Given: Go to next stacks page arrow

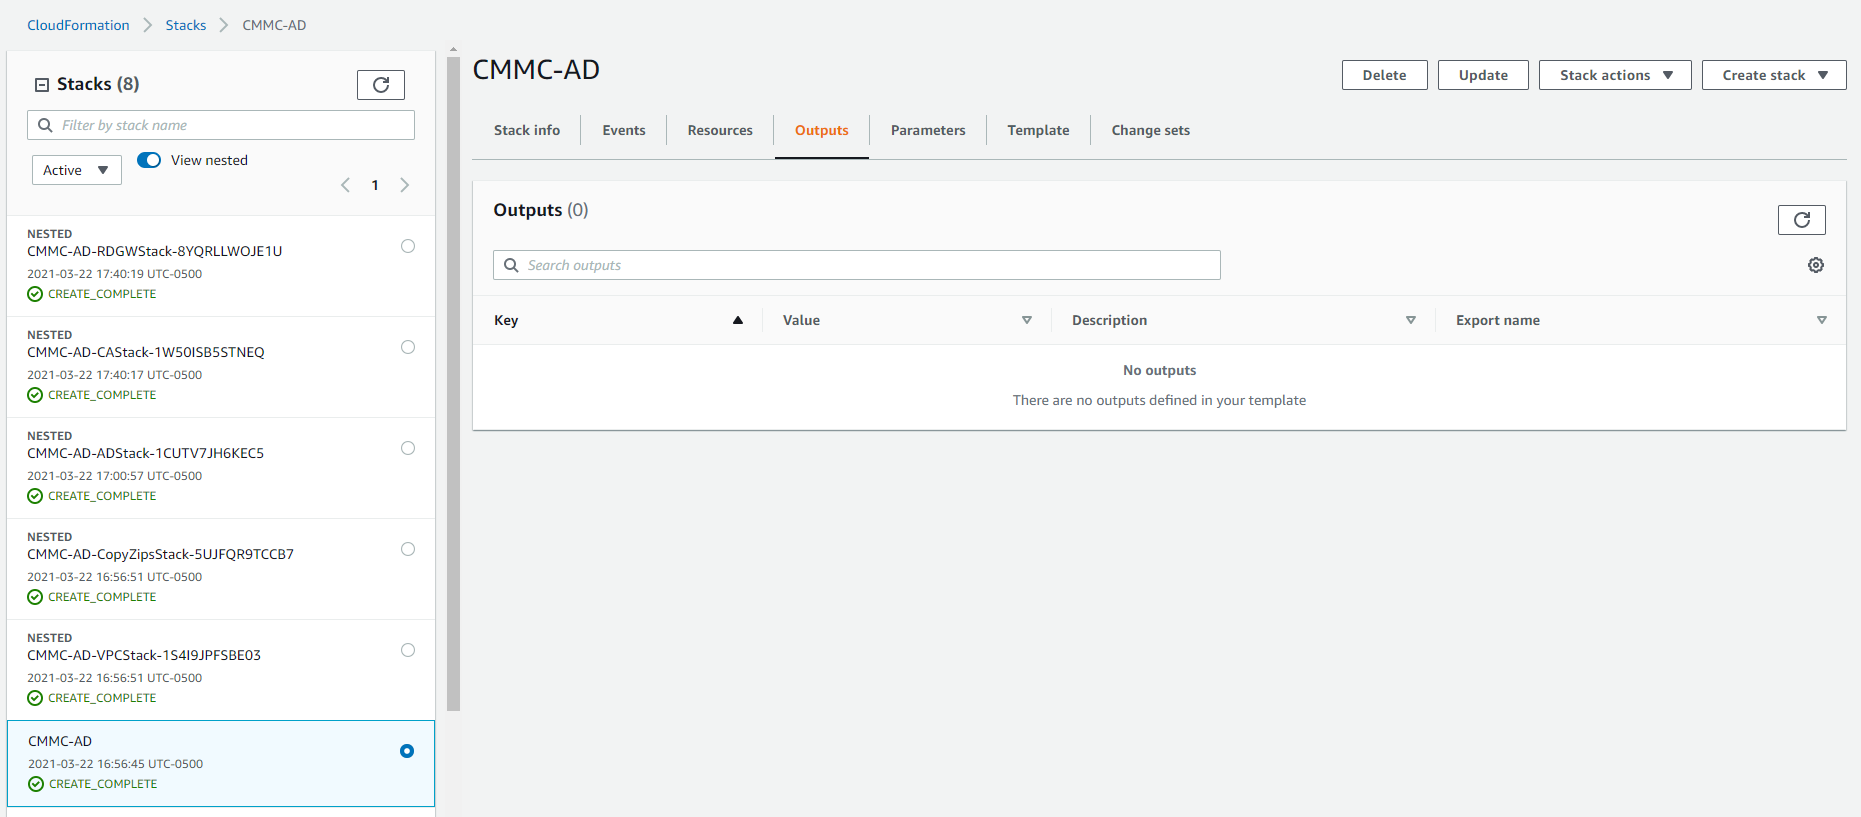Looking at the screenshot, I should tap(405, 185).
